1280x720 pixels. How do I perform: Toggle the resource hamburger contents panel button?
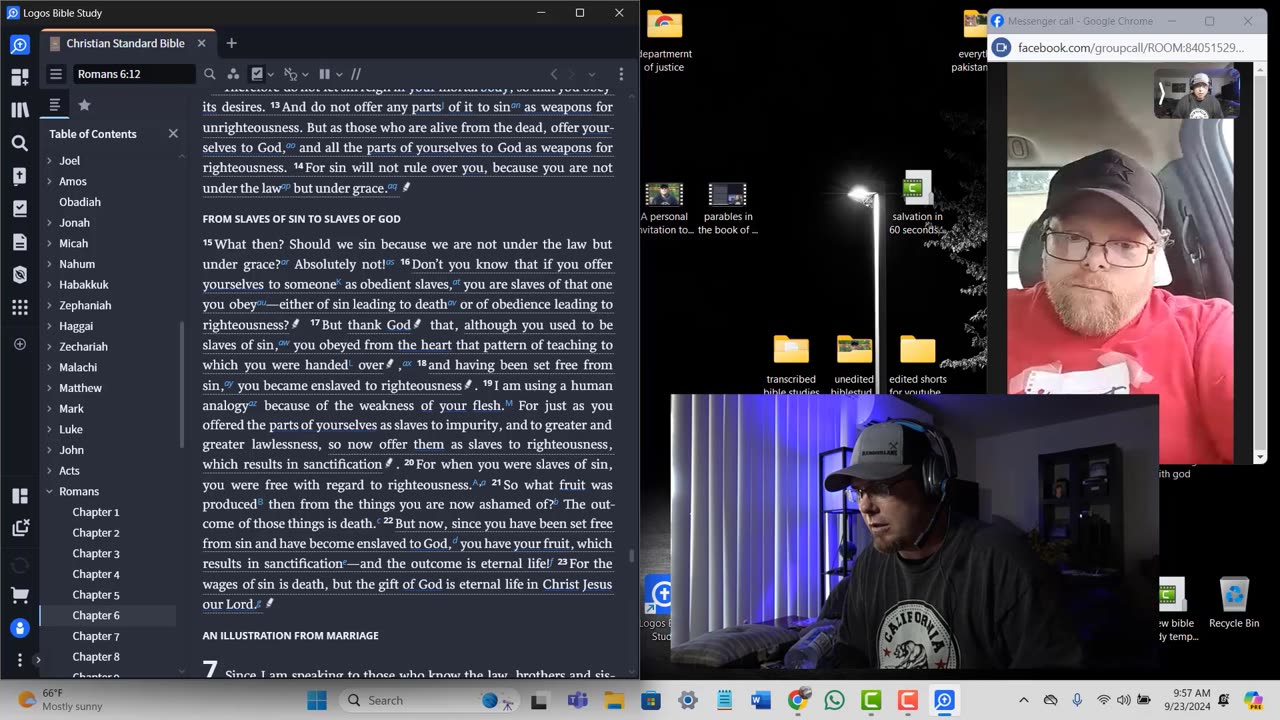coord(56,74)
